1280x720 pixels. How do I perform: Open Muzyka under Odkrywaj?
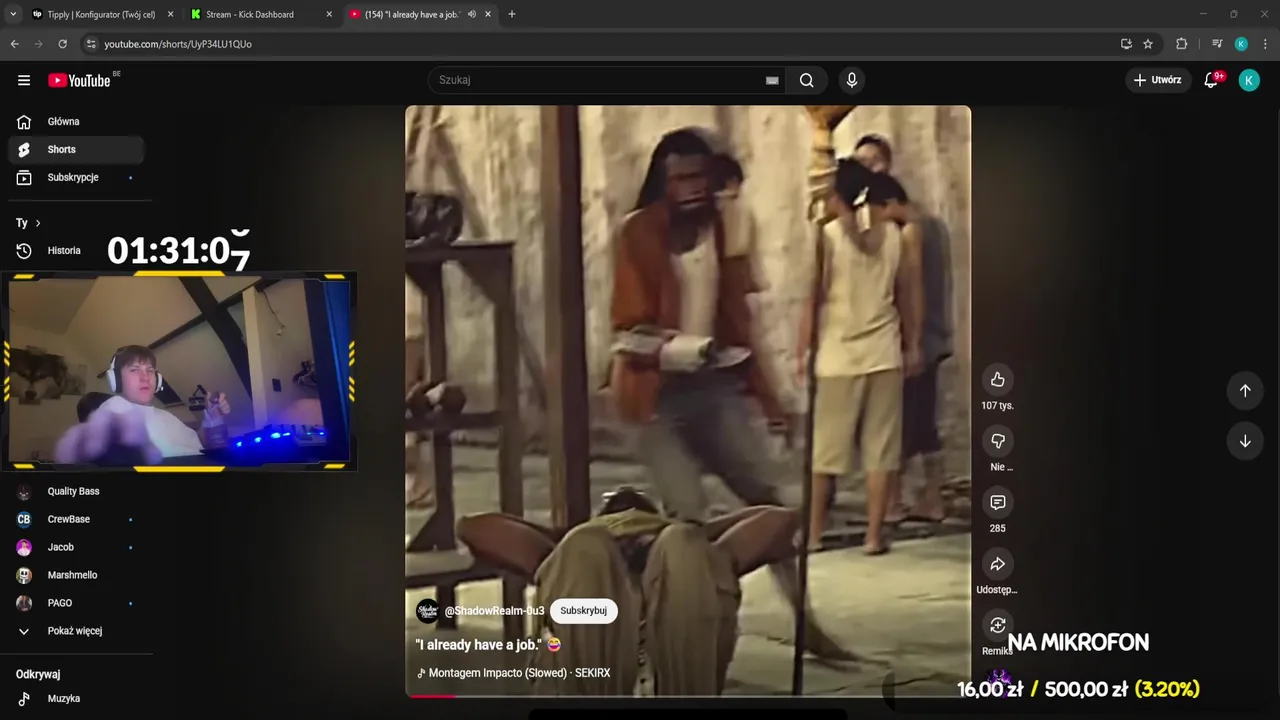(76, 699)
